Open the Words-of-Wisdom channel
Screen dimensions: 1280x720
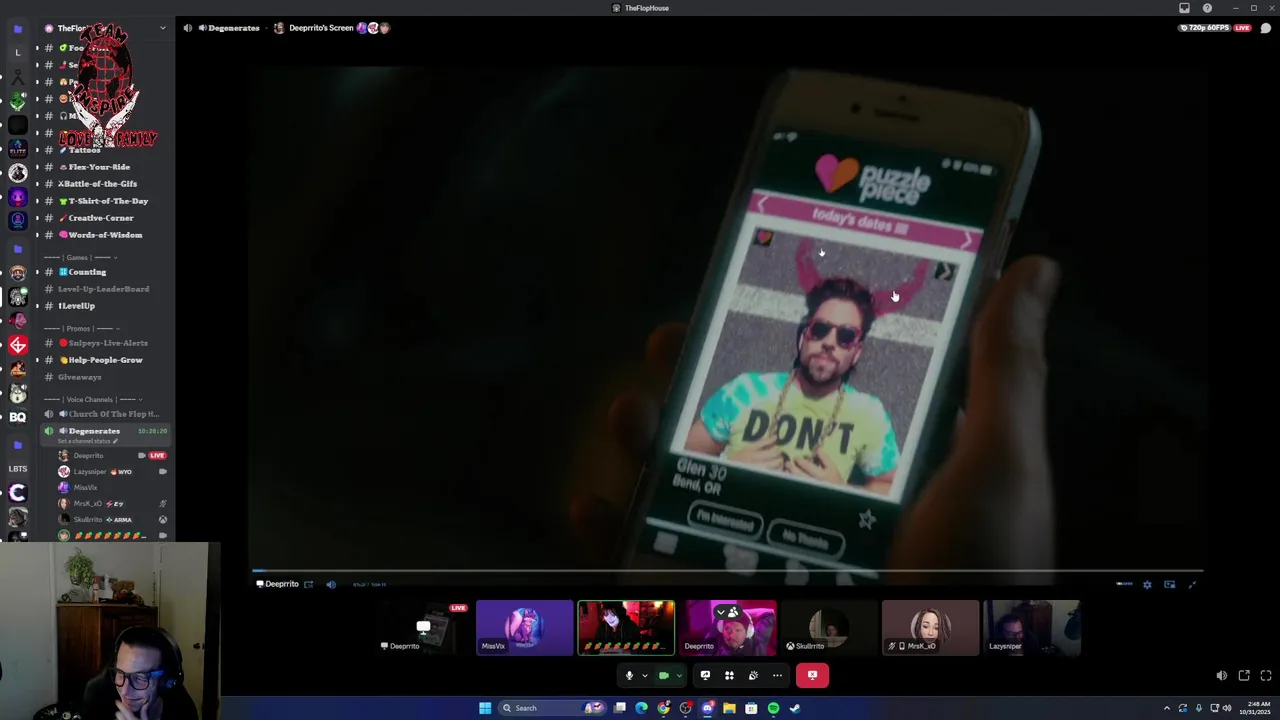(101, 235)
